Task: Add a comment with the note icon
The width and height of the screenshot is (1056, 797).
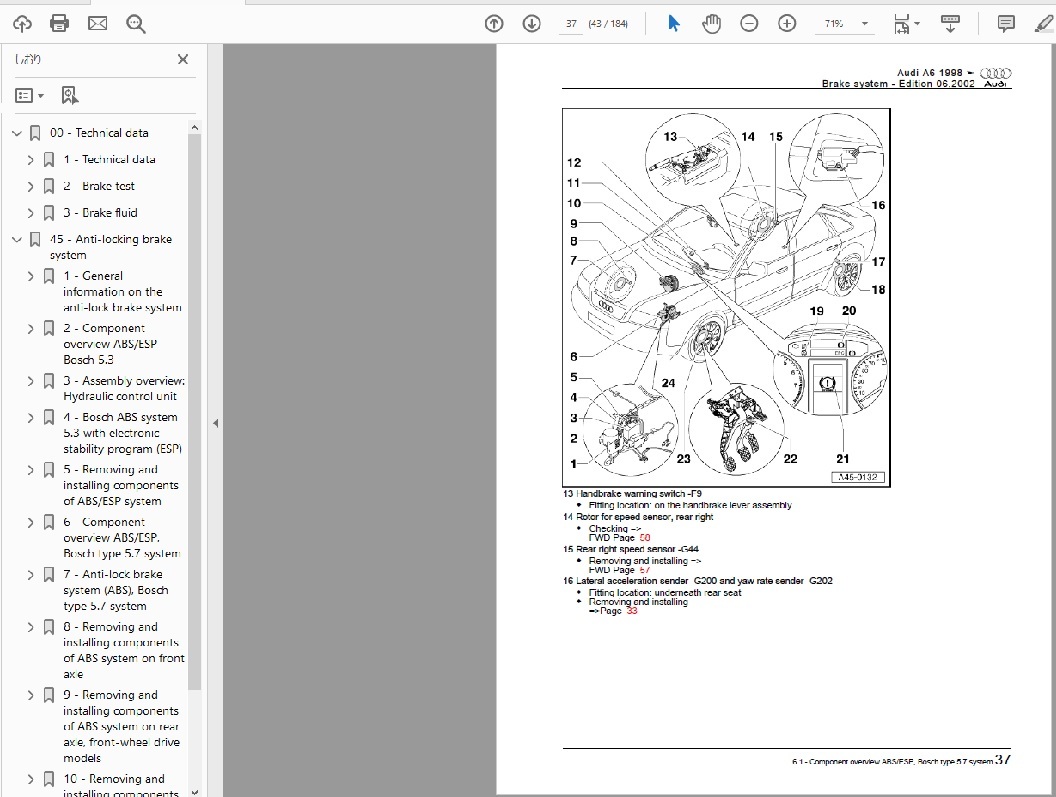Action: [1005, 24]
